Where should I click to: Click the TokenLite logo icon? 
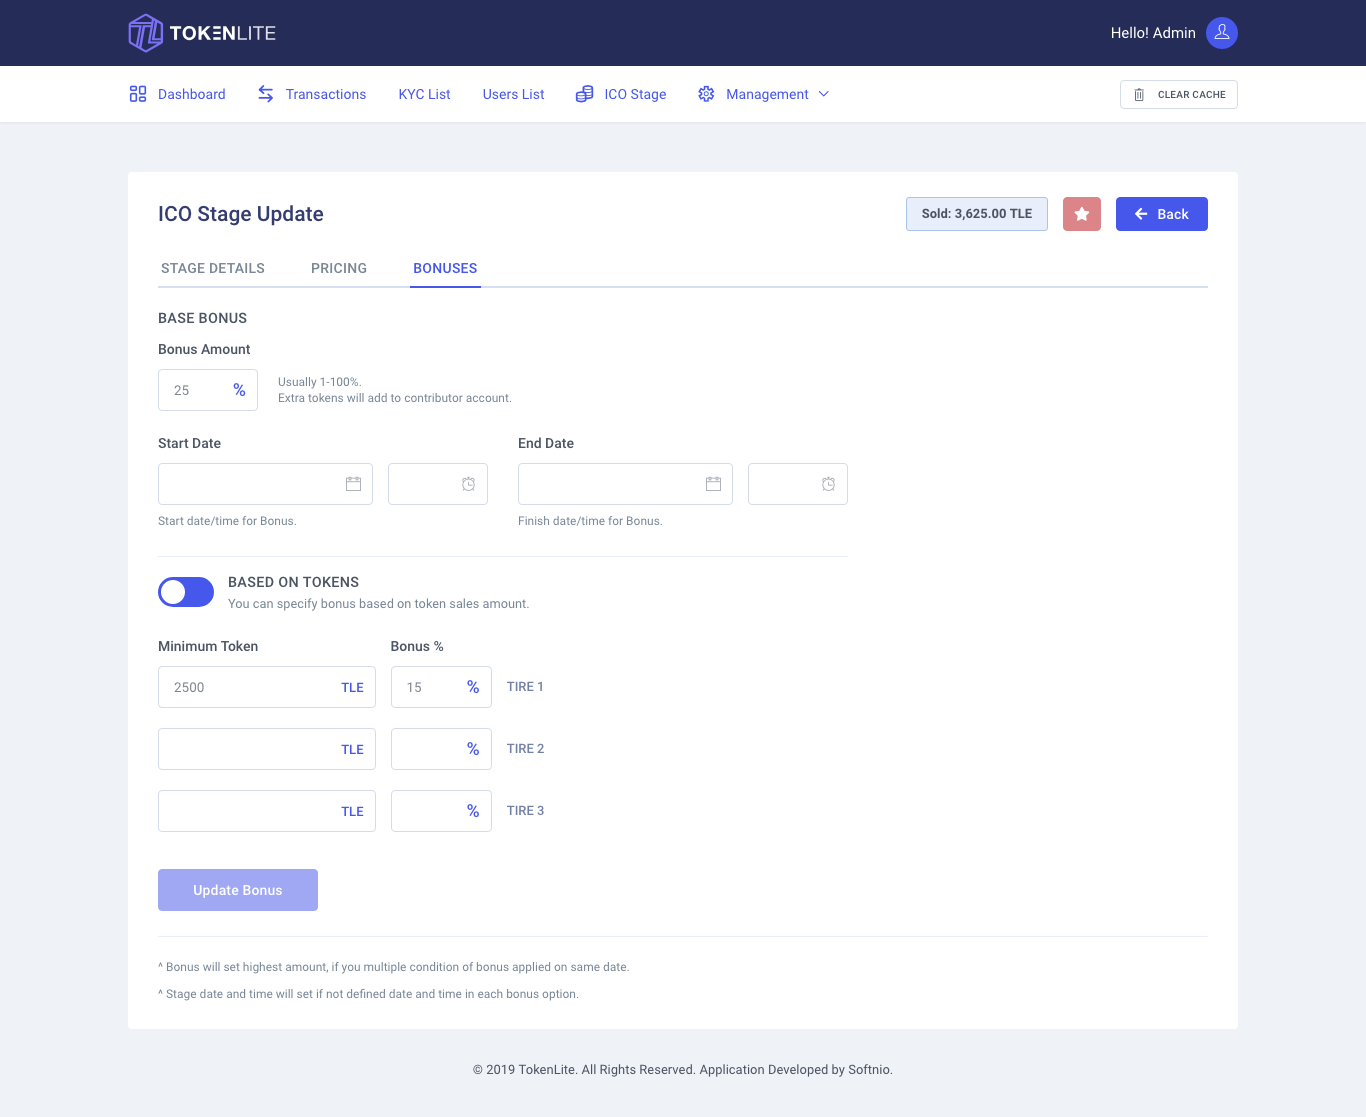(146, 33)
